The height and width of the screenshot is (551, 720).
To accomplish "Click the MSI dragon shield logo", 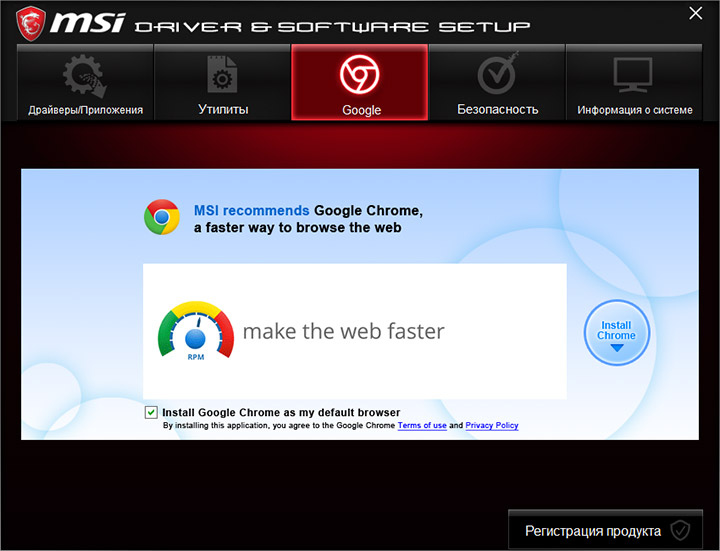I will (31, 24).
